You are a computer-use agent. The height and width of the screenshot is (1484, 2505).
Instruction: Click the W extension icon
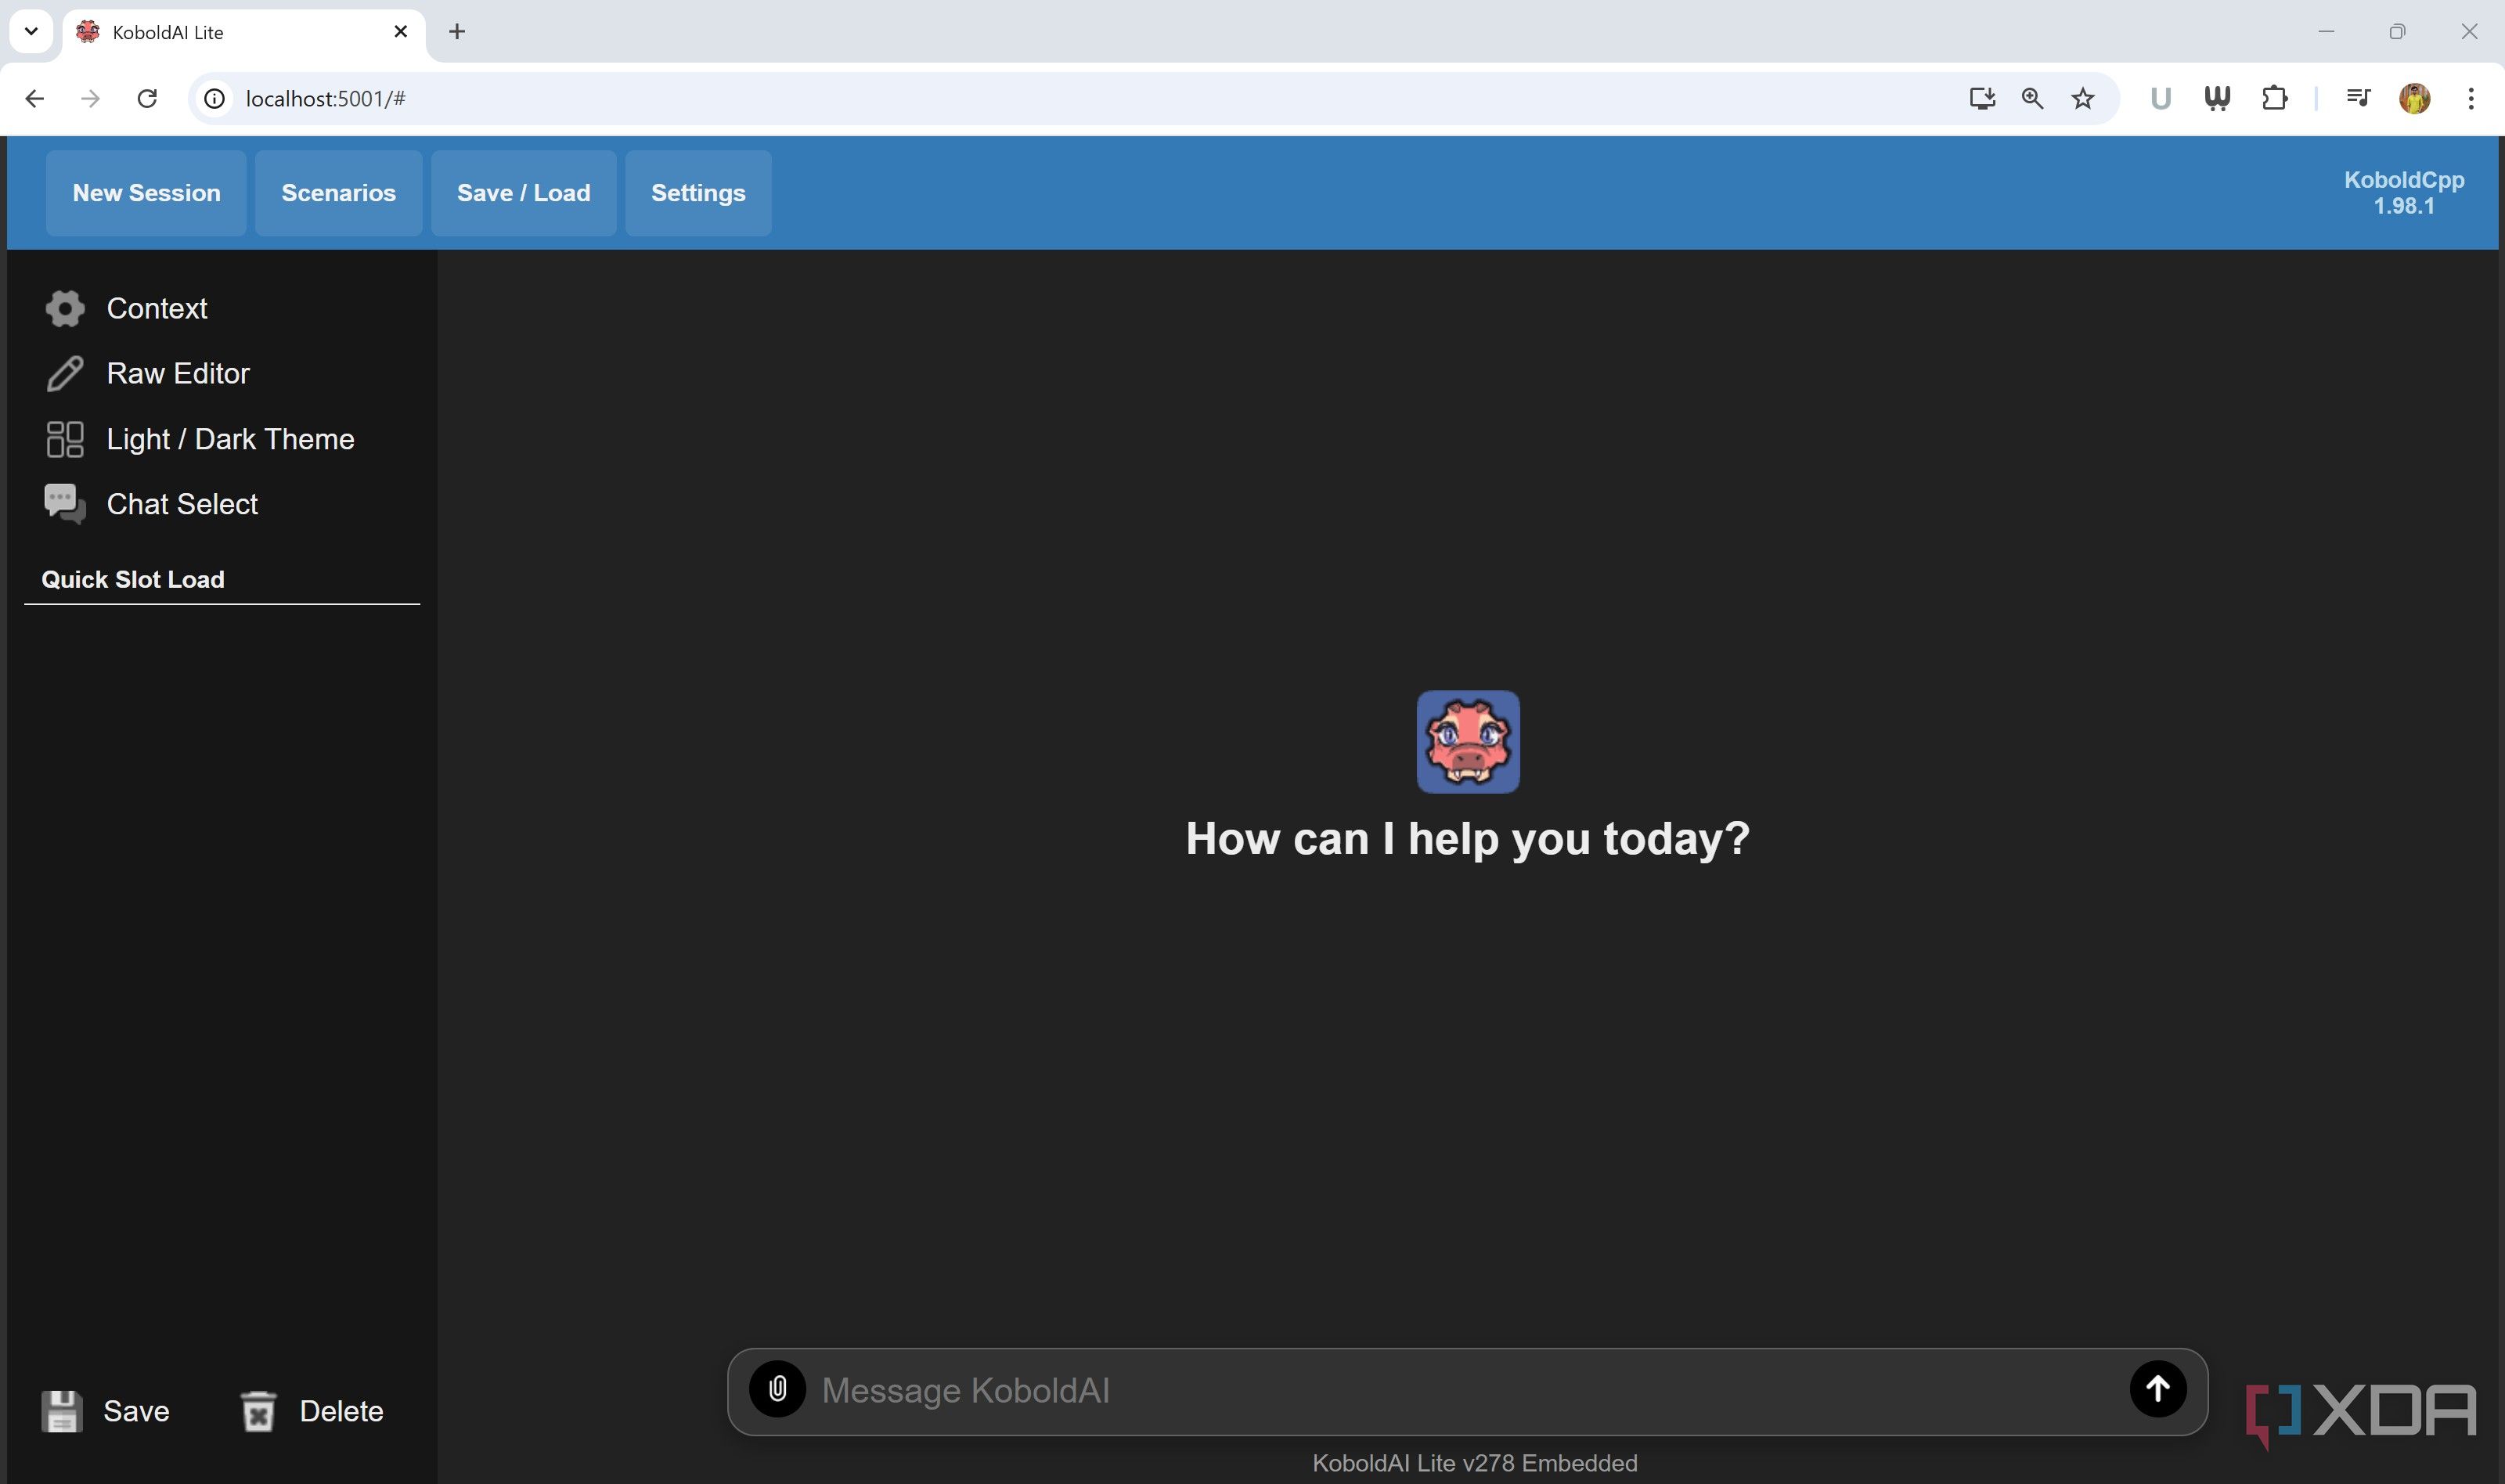(2217, 98)
